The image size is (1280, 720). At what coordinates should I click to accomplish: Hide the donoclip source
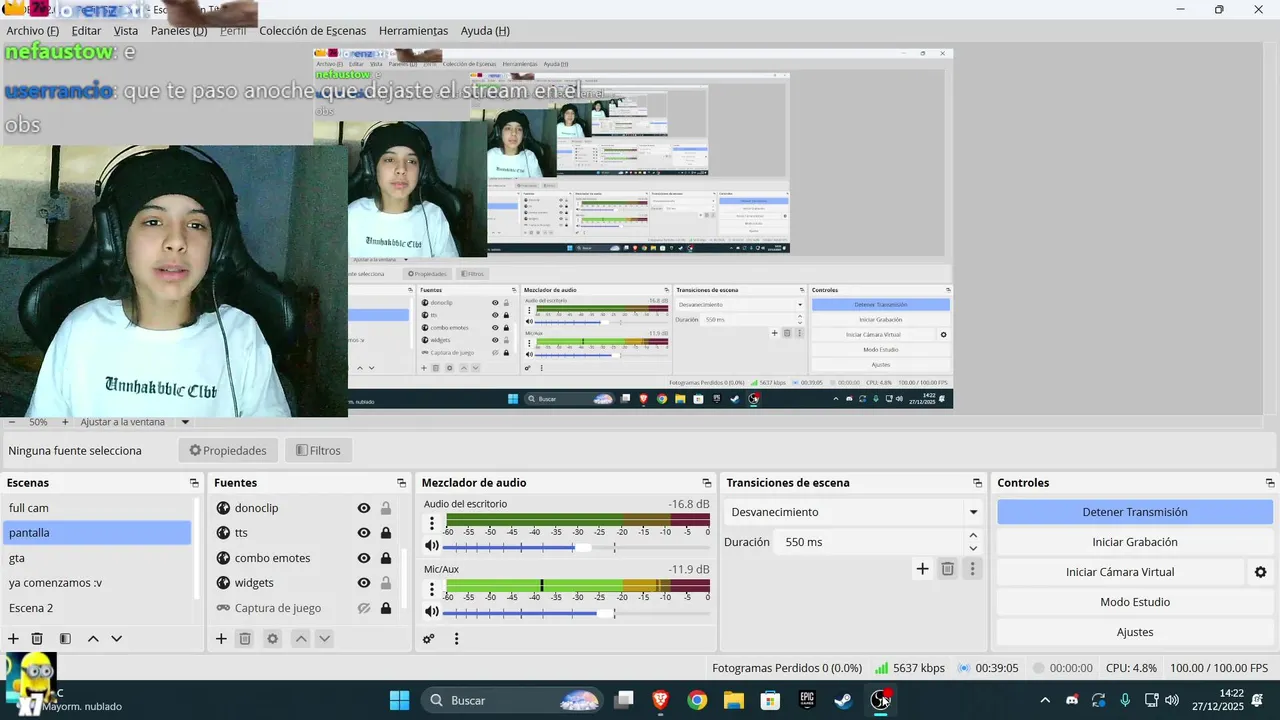(x=364, y=508)
